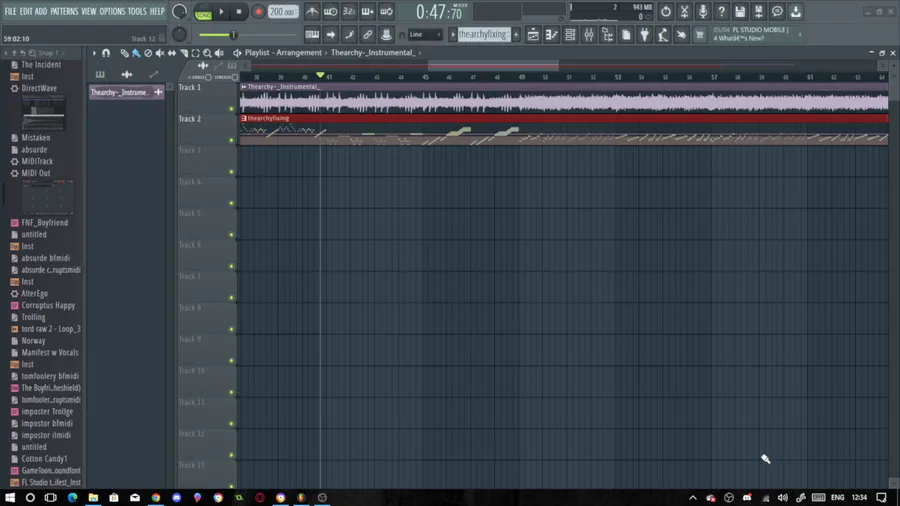
Task: Show the Piano roll icon
Action: [x=552, y=35]
